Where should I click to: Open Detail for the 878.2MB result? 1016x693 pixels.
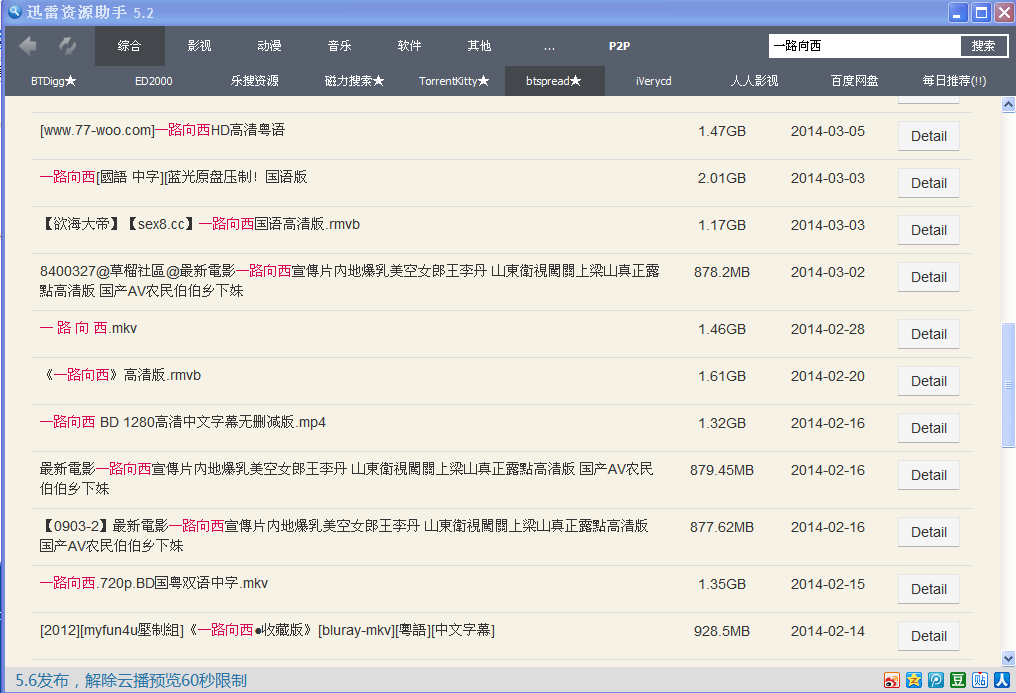(x=929, y=277)
